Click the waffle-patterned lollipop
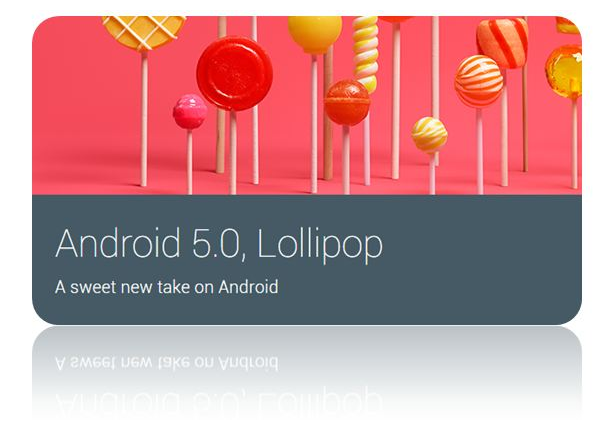Screen dimensions: 604x436 pos(143,33)
